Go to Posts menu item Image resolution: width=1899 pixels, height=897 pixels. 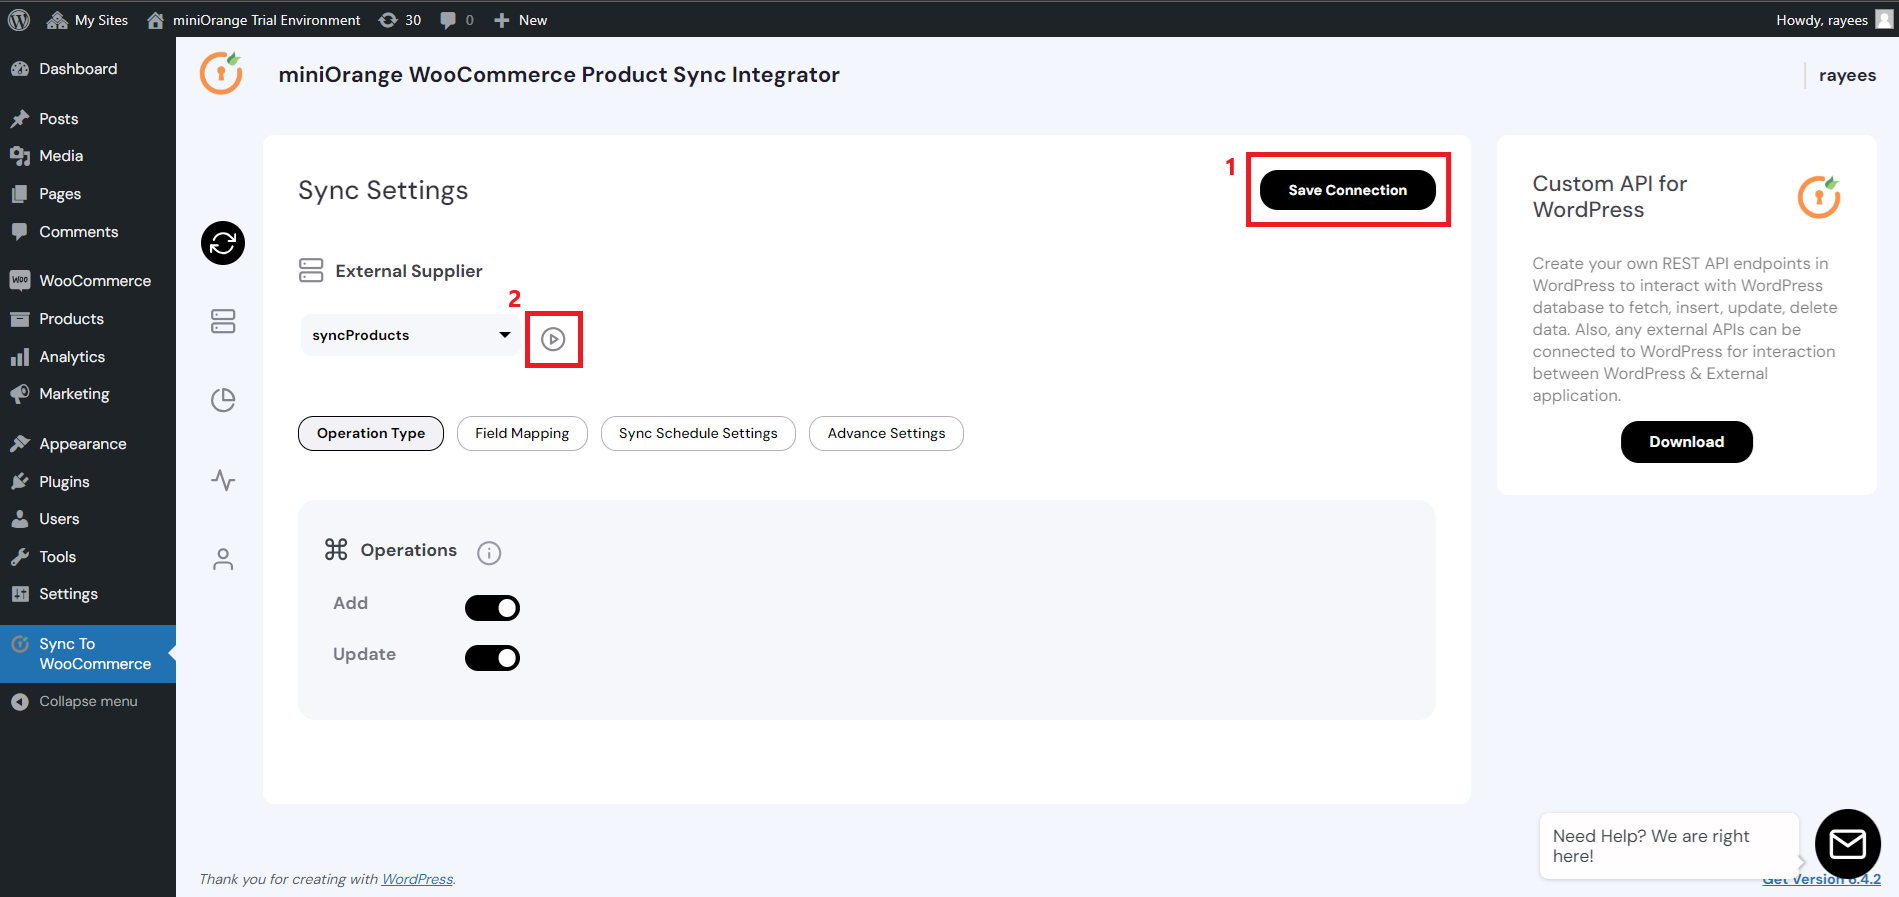click(88, 119)
